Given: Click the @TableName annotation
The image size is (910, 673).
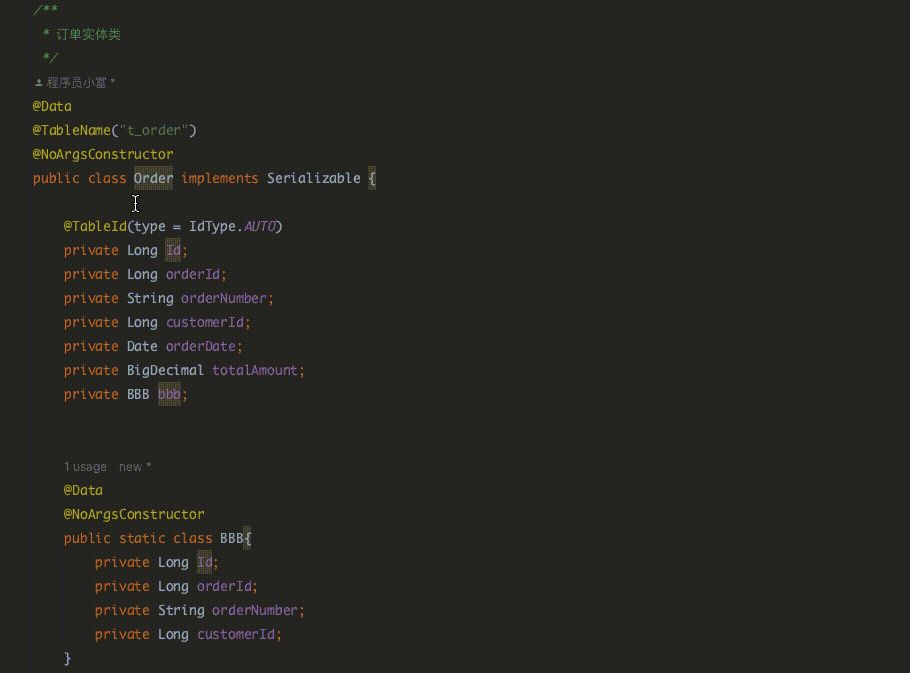Looking at the screenshot, I should click(x=71, y=131).
